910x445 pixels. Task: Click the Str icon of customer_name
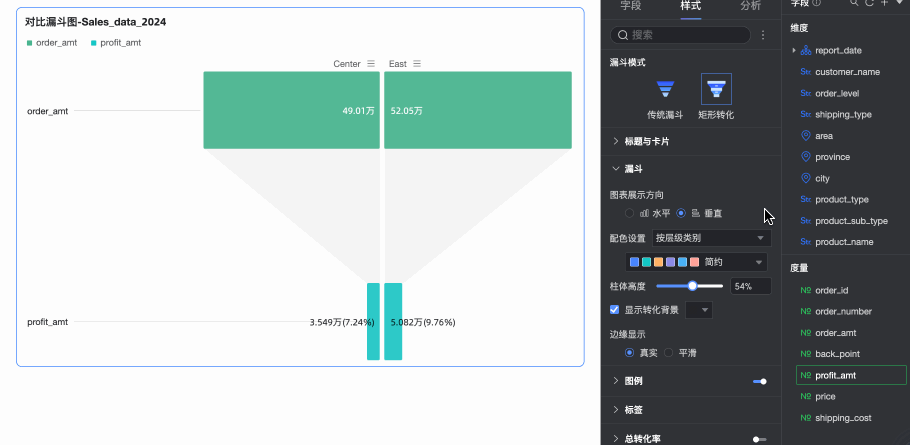pos(806,72)
